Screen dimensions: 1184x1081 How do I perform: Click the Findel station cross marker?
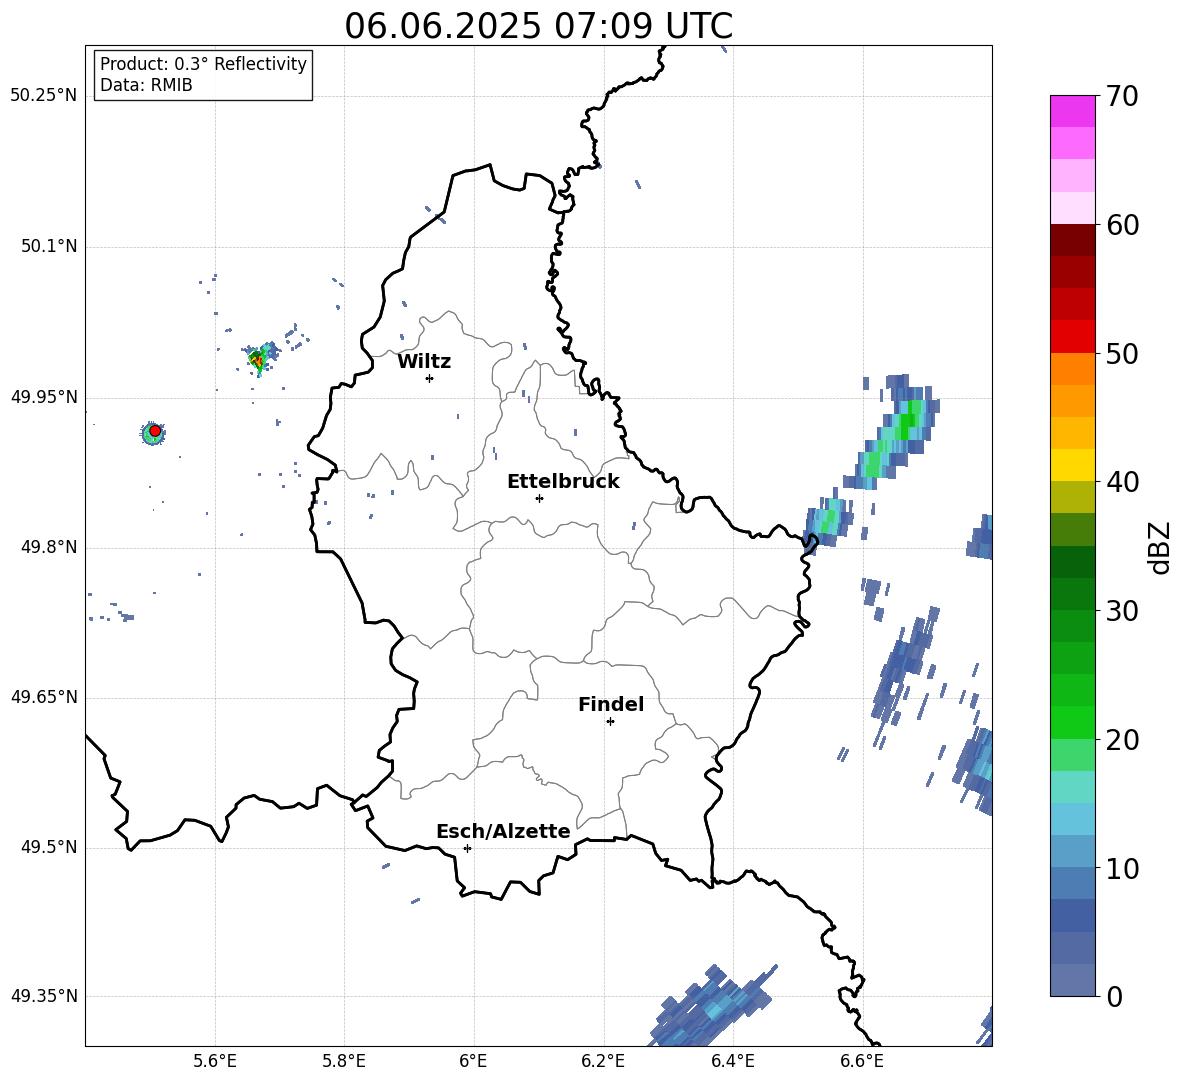point(610,721)
